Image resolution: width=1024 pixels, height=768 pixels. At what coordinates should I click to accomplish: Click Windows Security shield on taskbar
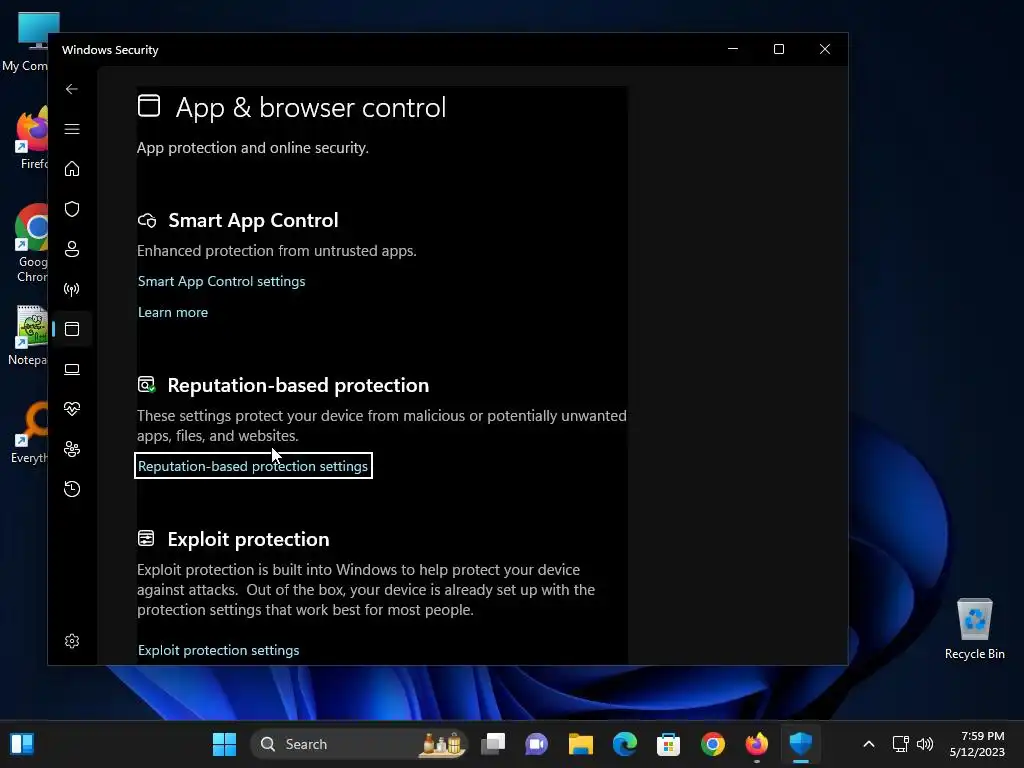coord(801,744)
